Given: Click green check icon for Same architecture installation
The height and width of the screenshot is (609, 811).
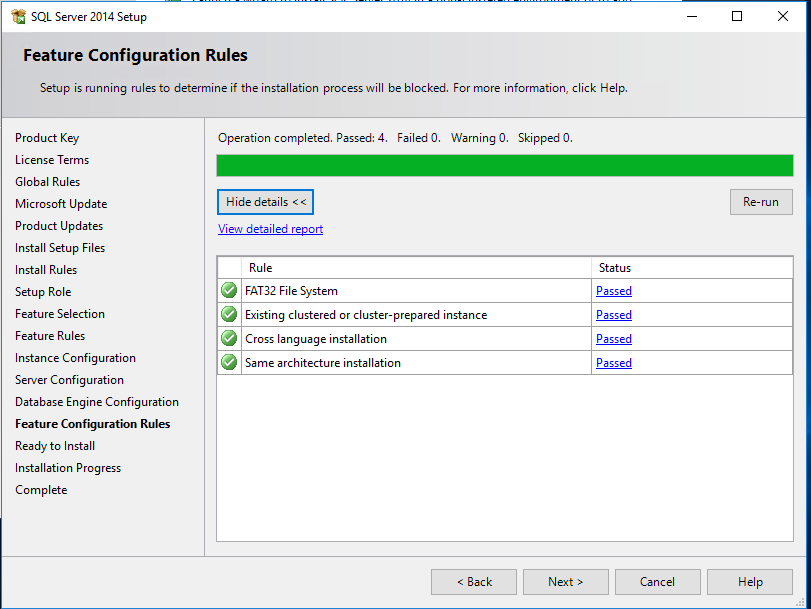Looking at the screenshot, I should (x=229, y=362).
